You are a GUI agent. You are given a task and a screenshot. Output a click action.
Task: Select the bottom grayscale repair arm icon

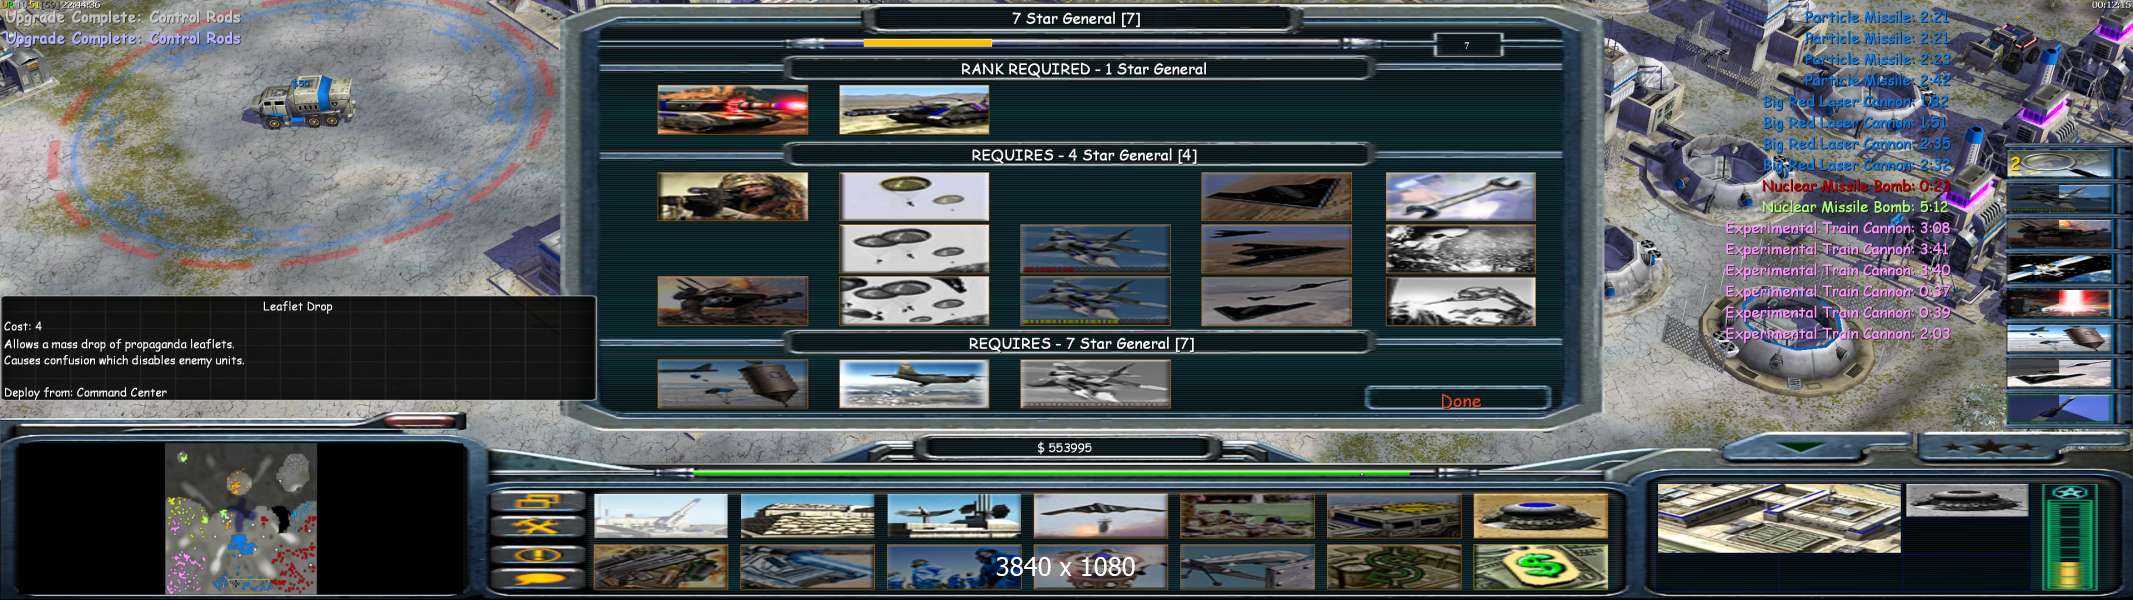click(x=1460, y=301)
